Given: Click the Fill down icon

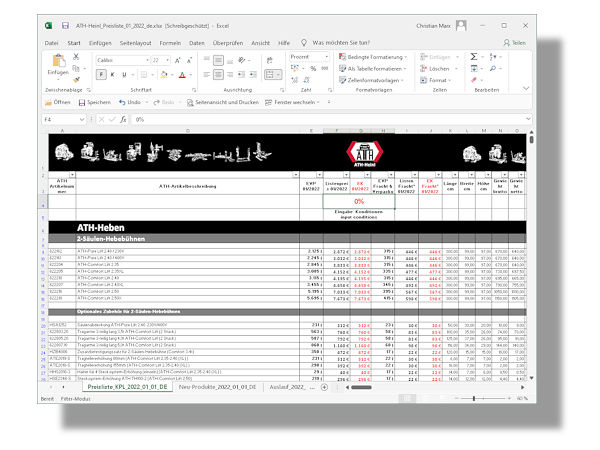Looking at the screenshot, I should pos(474,68).
